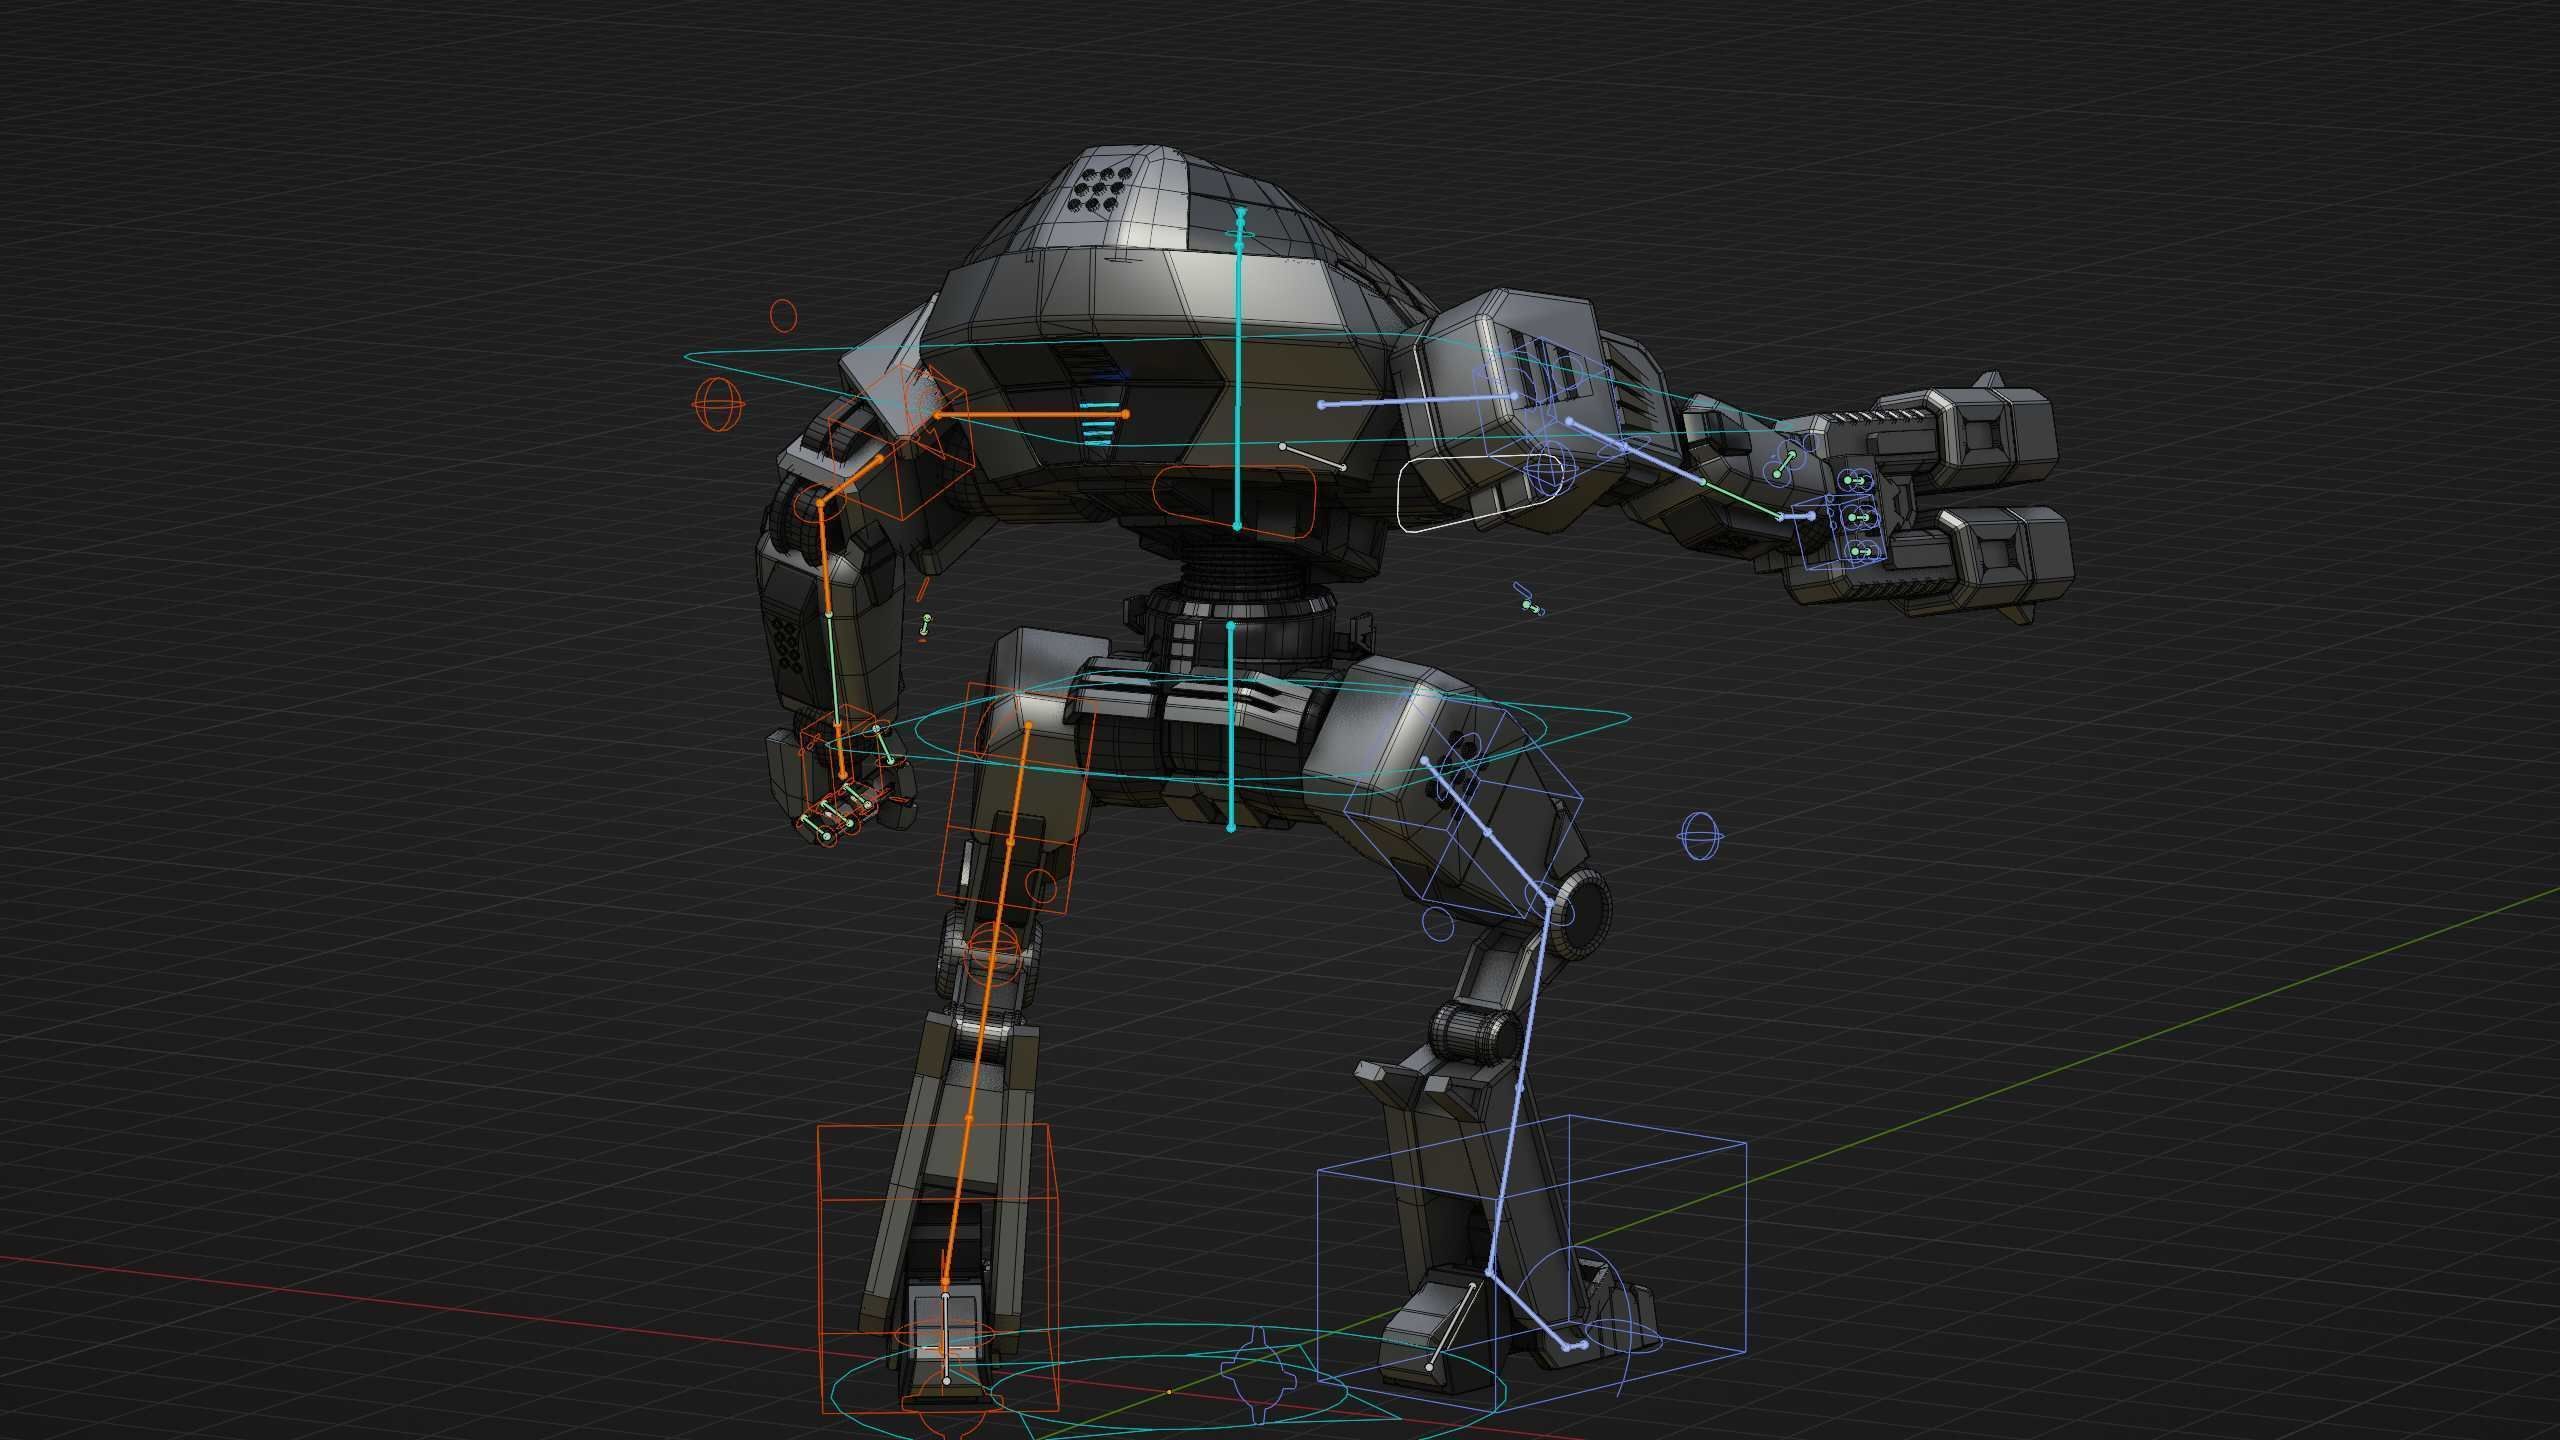Click the lavender shin bone
This screenshot has height=1440, width=2560.
tap(1519, 1087)
